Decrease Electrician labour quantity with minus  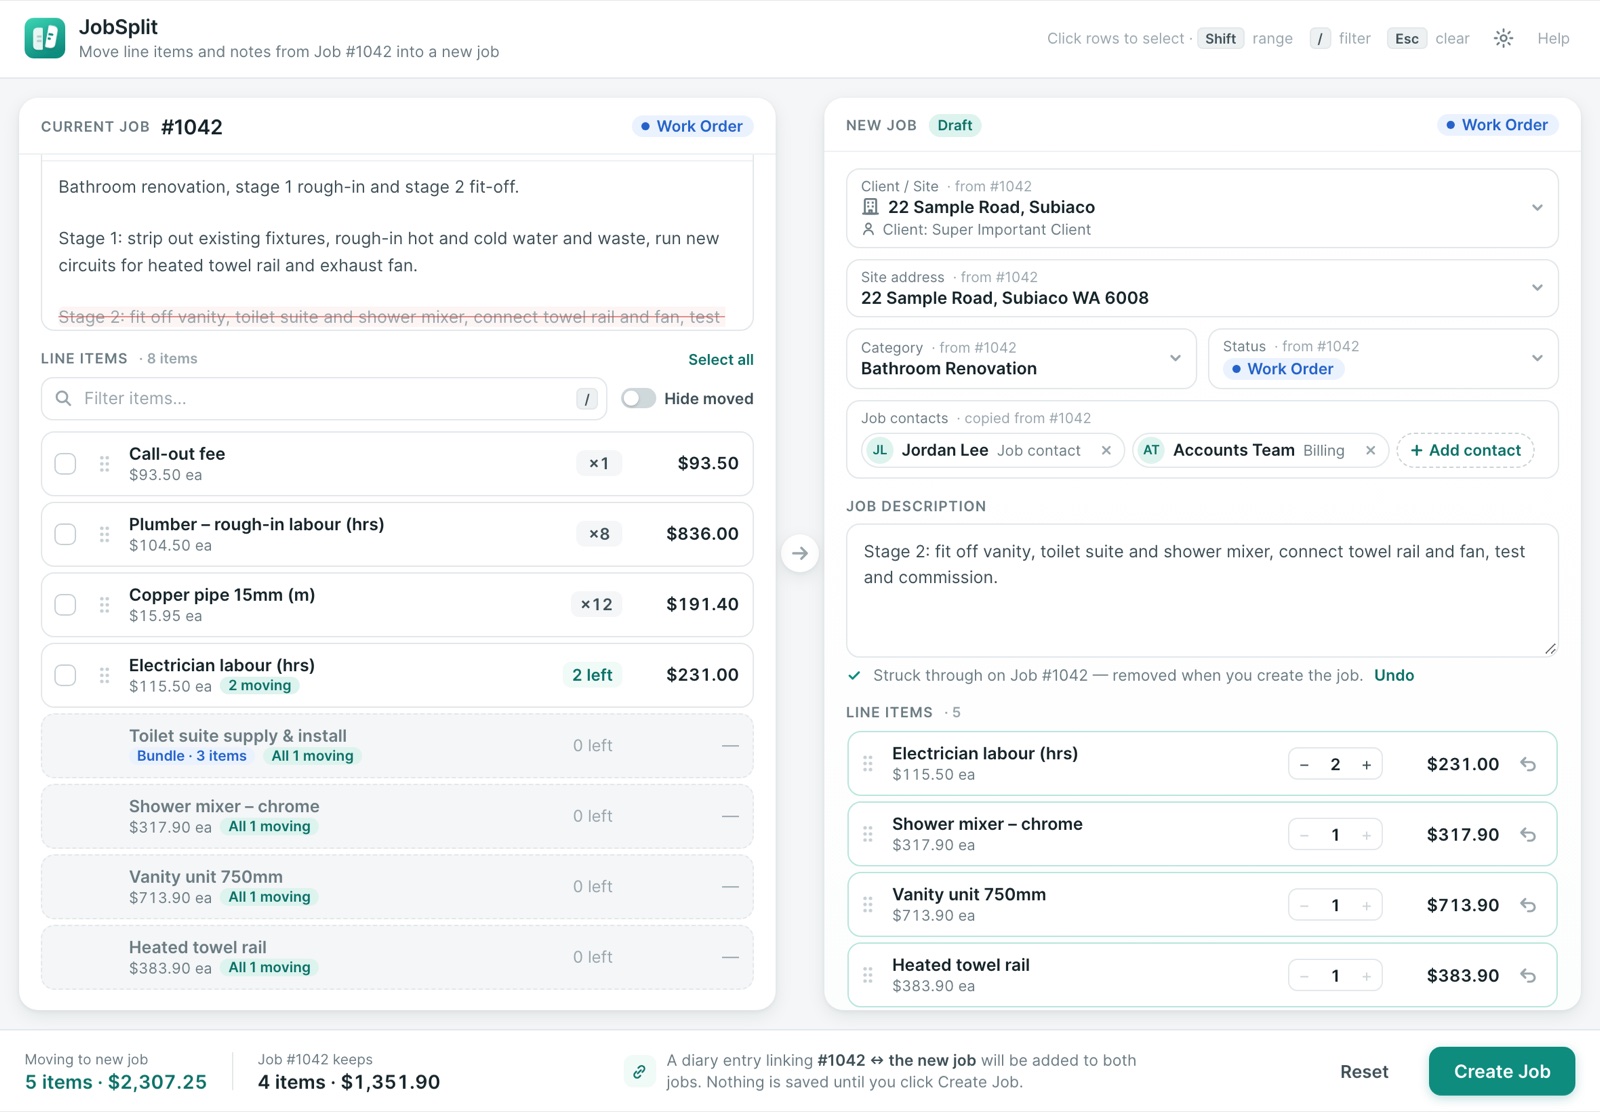pos(1304,765)
